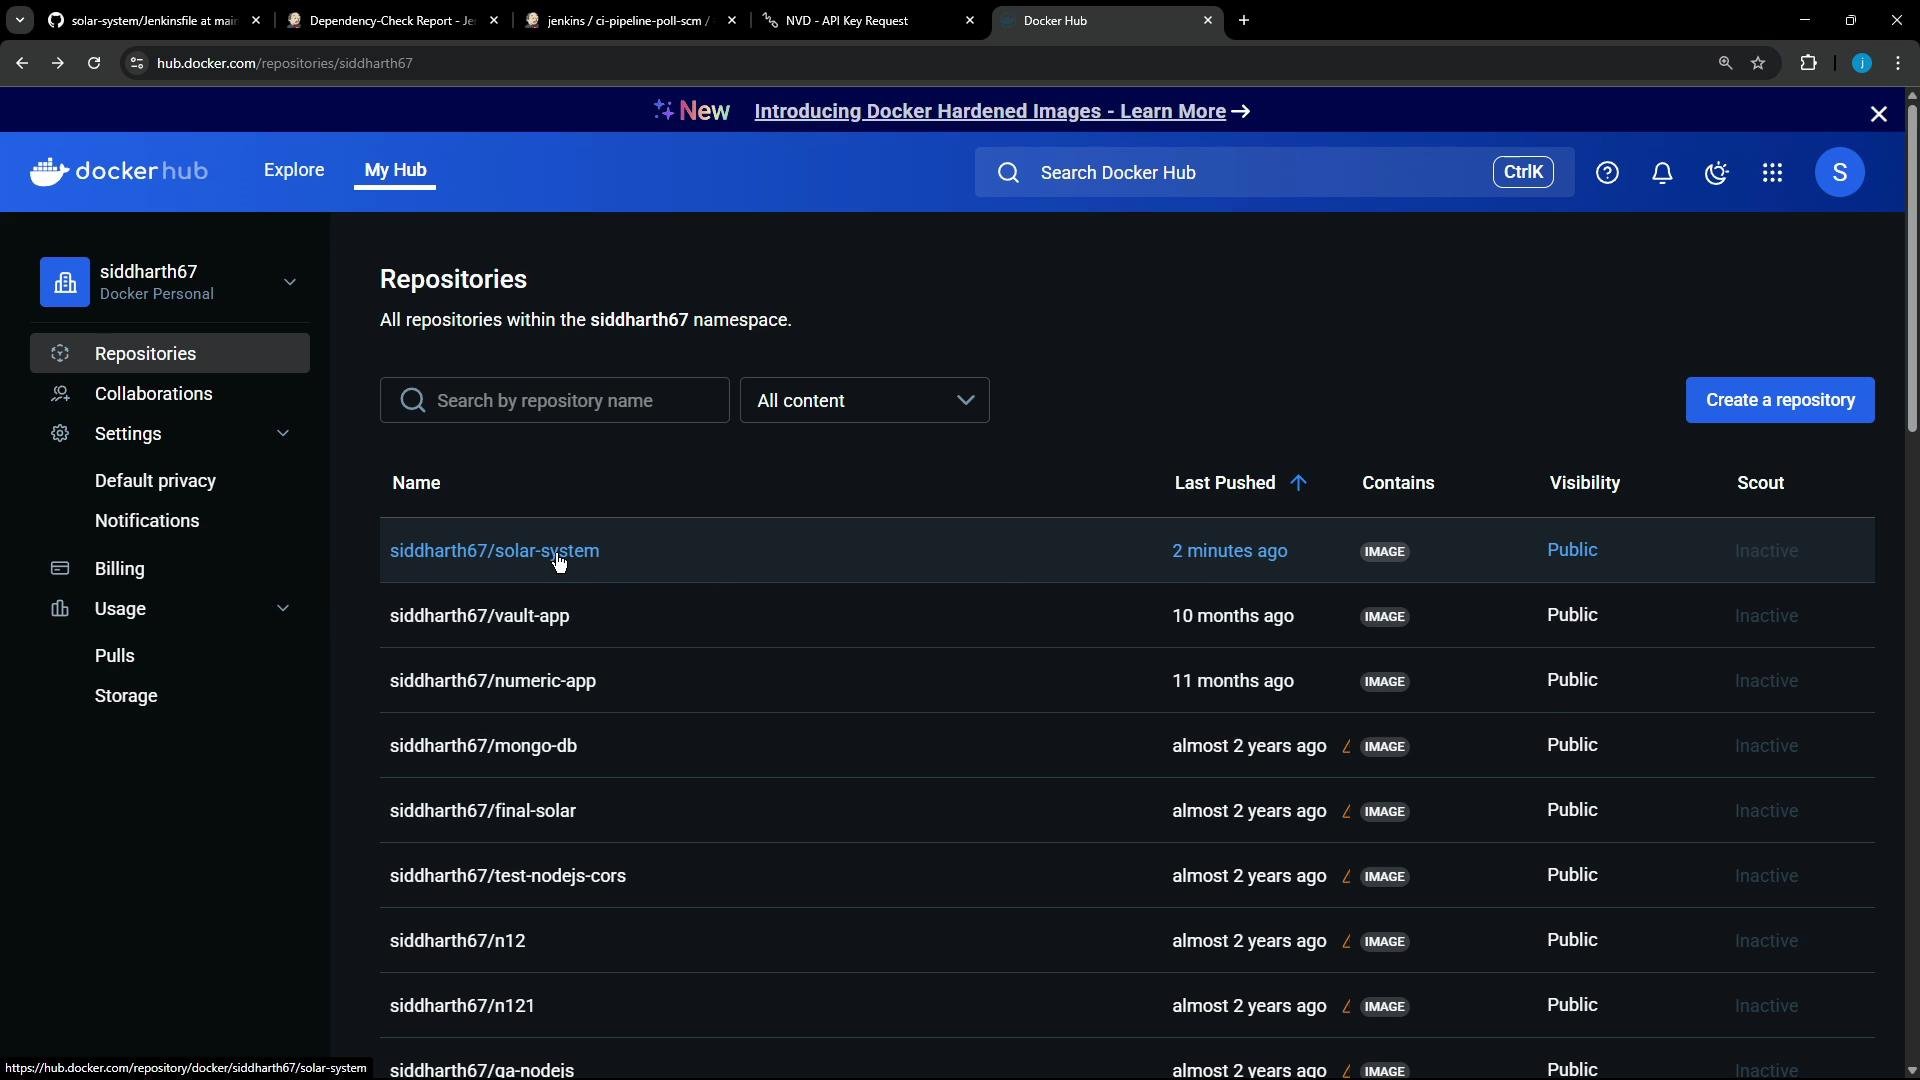
Task: Click the Settings gear icon in sidebar
Action: pyautogui.click(x=60, y=433)
